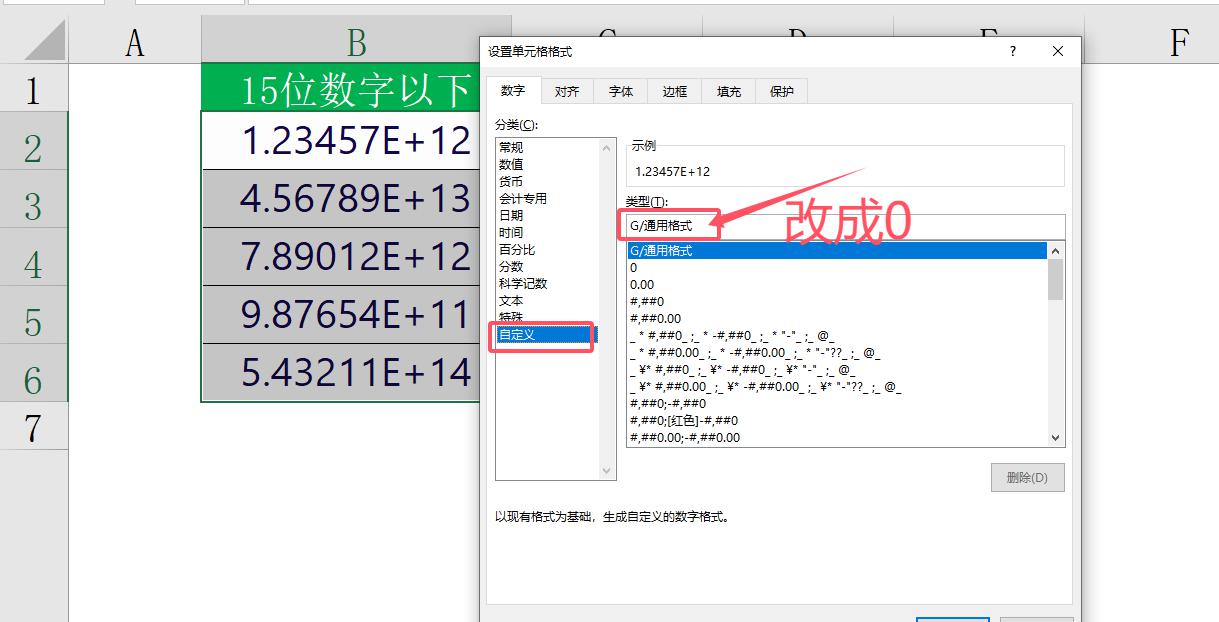Open the 填充 tab
Image resolution: width=1219 pixels, height=622 pixels.
click(729, 92)
